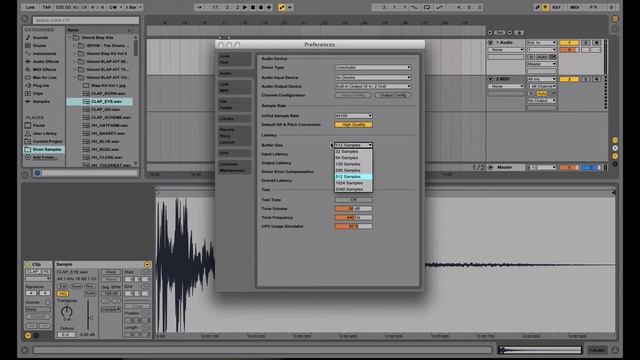Open the Look Feel preferences tab
Viewport: 640px width, 360px height.
[x=235, y=59]
